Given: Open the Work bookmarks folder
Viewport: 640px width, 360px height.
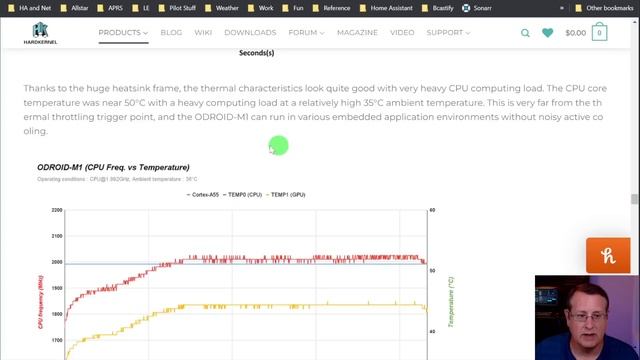Looking at the screenshot, I should pos(260,8).
